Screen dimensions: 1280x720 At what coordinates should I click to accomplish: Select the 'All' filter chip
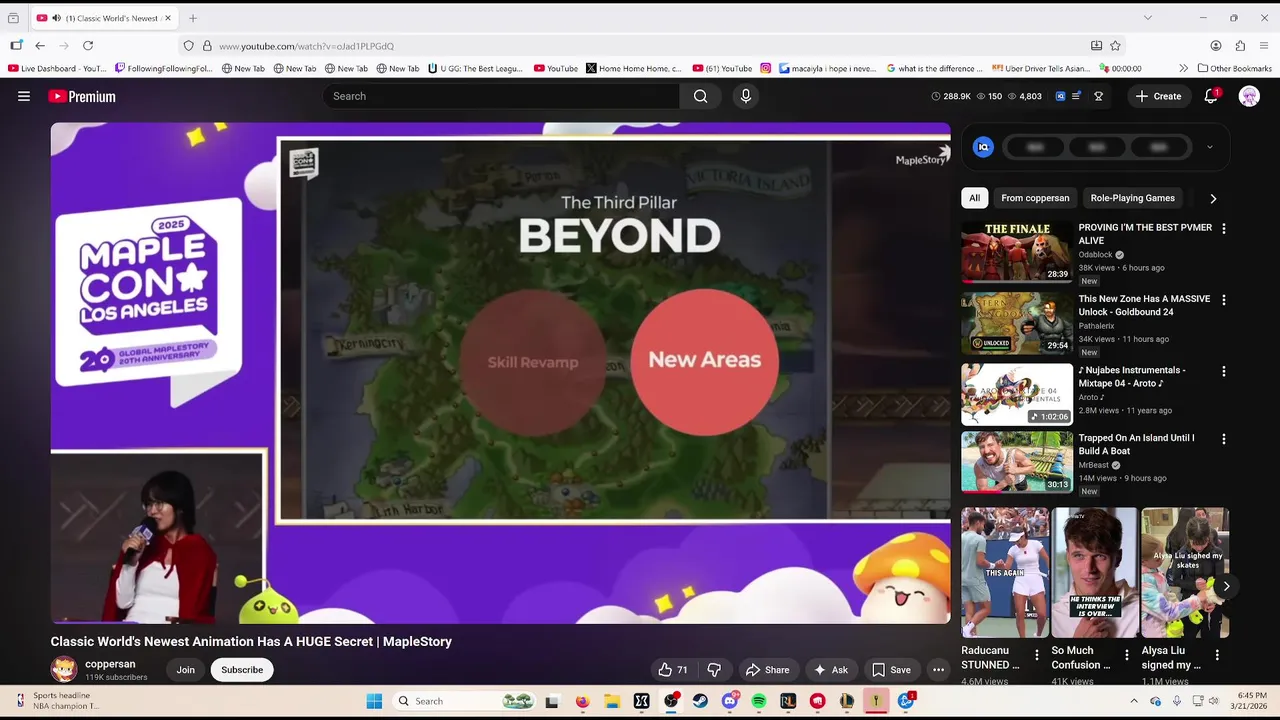click(x=974, y=198)
